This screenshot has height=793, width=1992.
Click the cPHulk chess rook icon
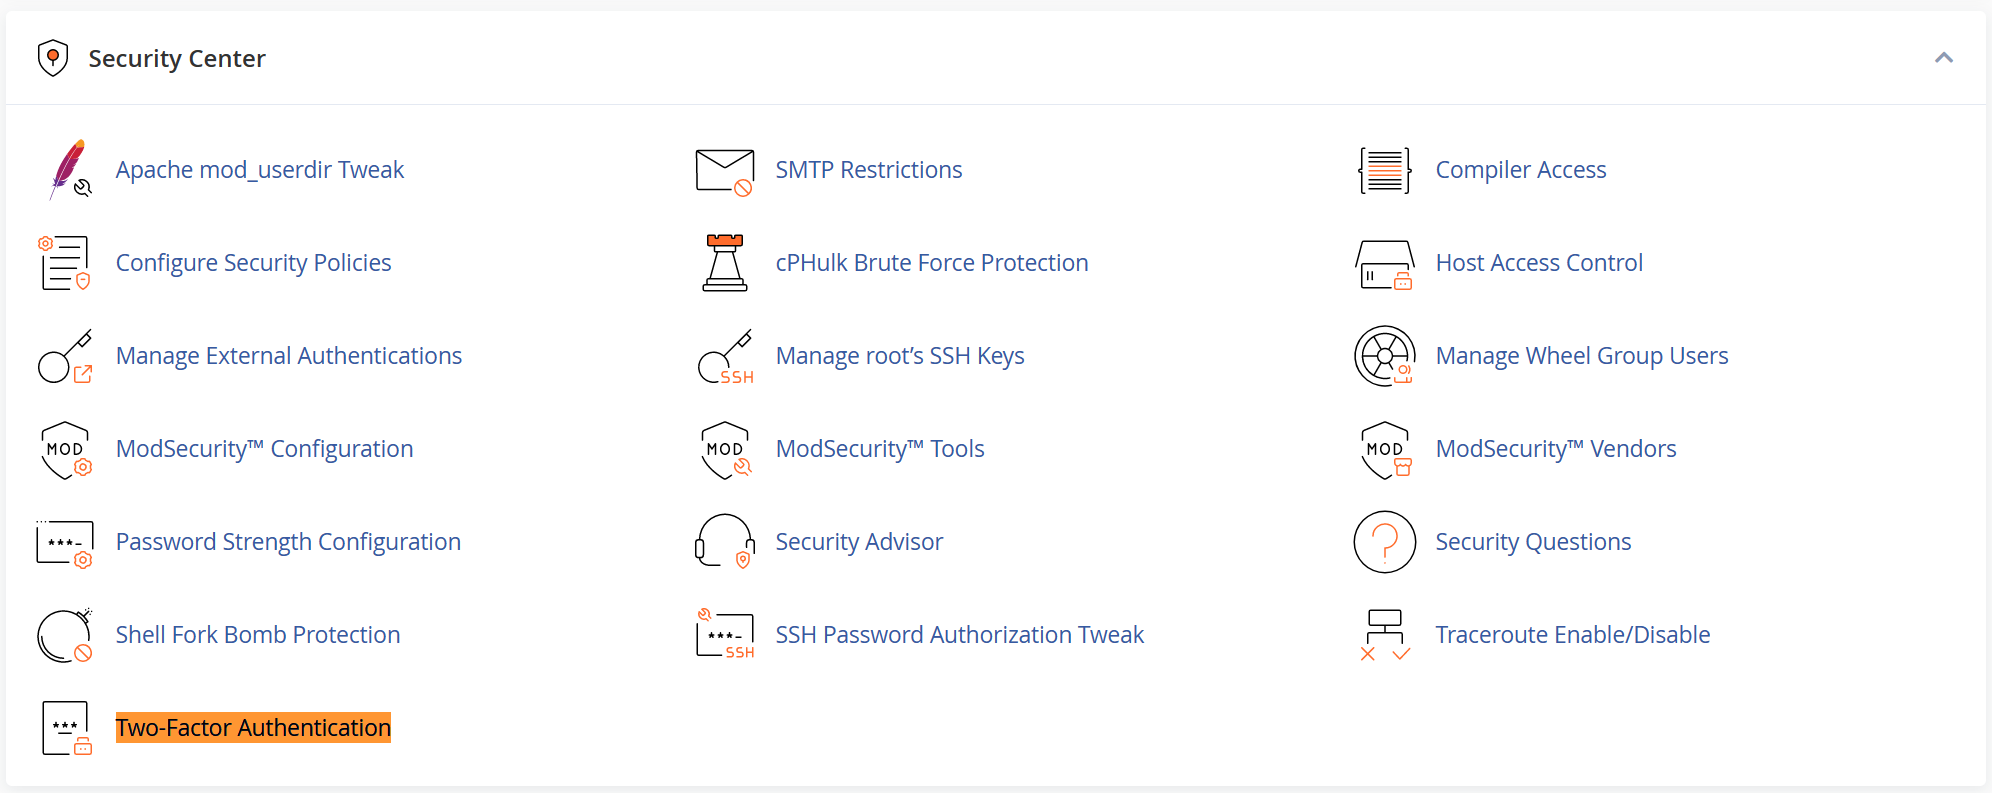click(x=725, y=263)
